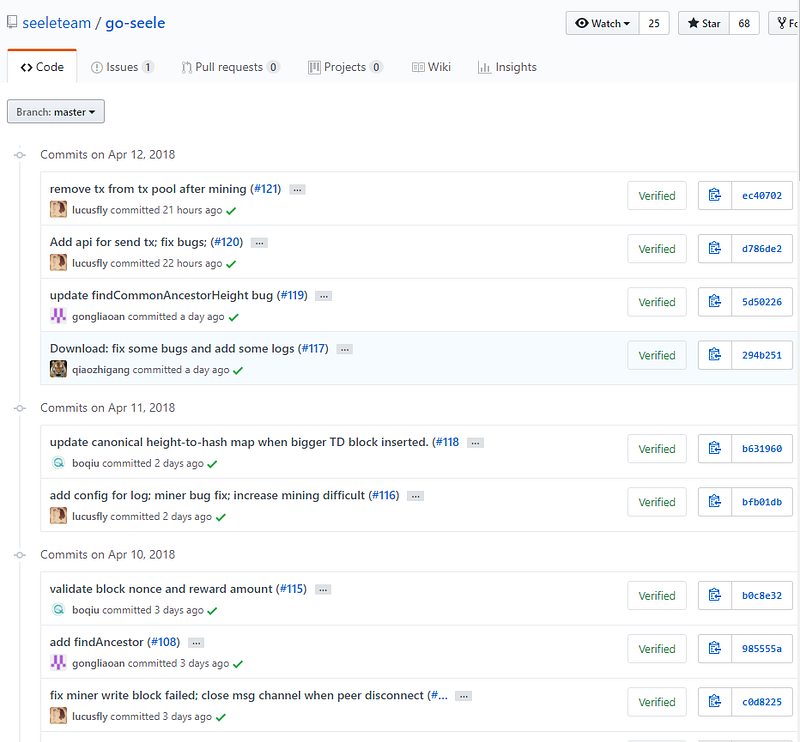800x742 pixels.
Task: Copy full SHA for commit 5d50226
Action: coord(714,302)
